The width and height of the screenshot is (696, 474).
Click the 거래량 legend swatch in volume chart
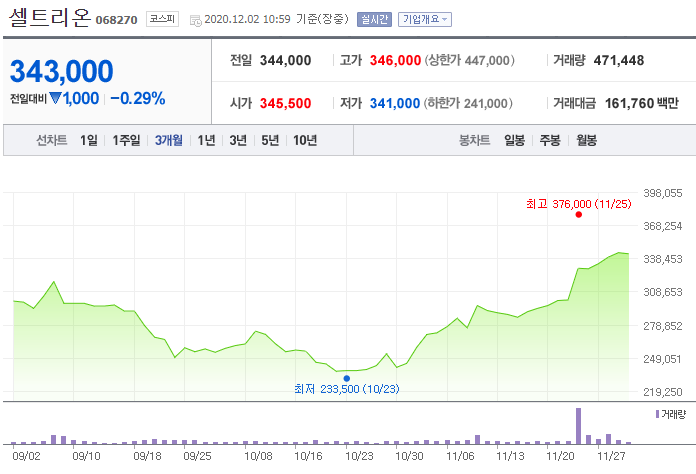point(657,414)
